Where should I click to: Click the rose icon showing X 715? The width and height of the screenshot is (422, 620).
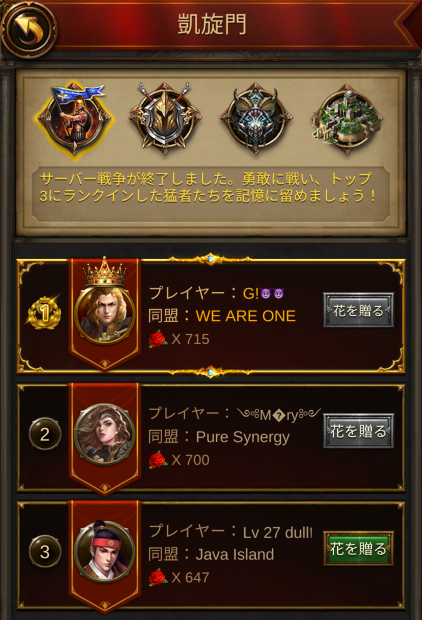click(x=158, y=339)
